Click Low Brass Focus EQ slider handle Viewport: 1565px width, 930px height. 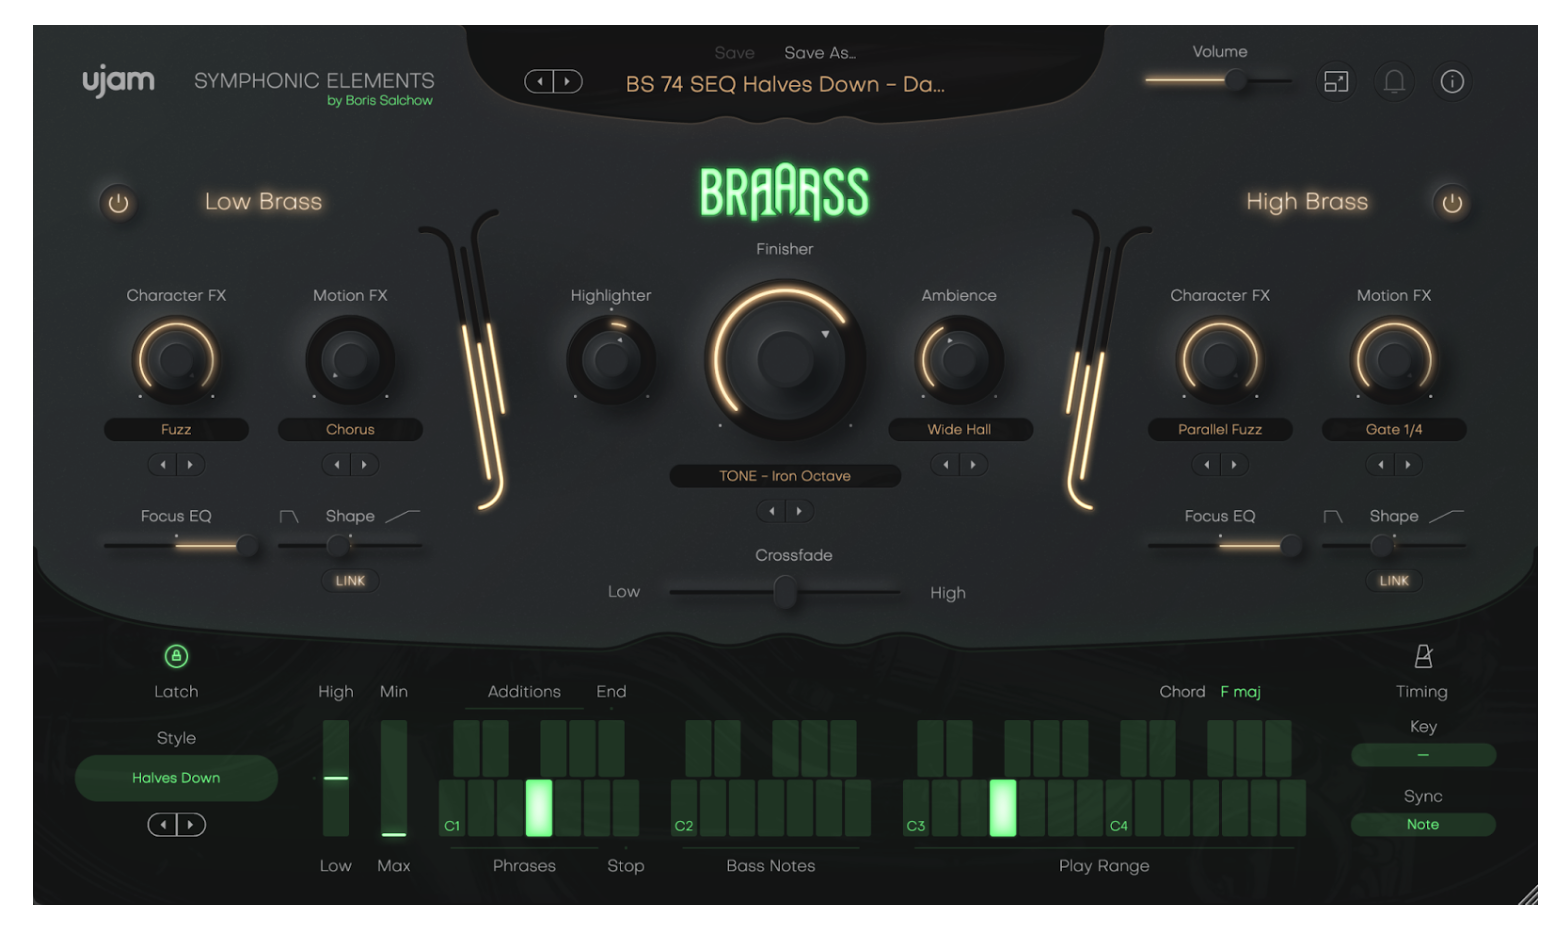246,545
